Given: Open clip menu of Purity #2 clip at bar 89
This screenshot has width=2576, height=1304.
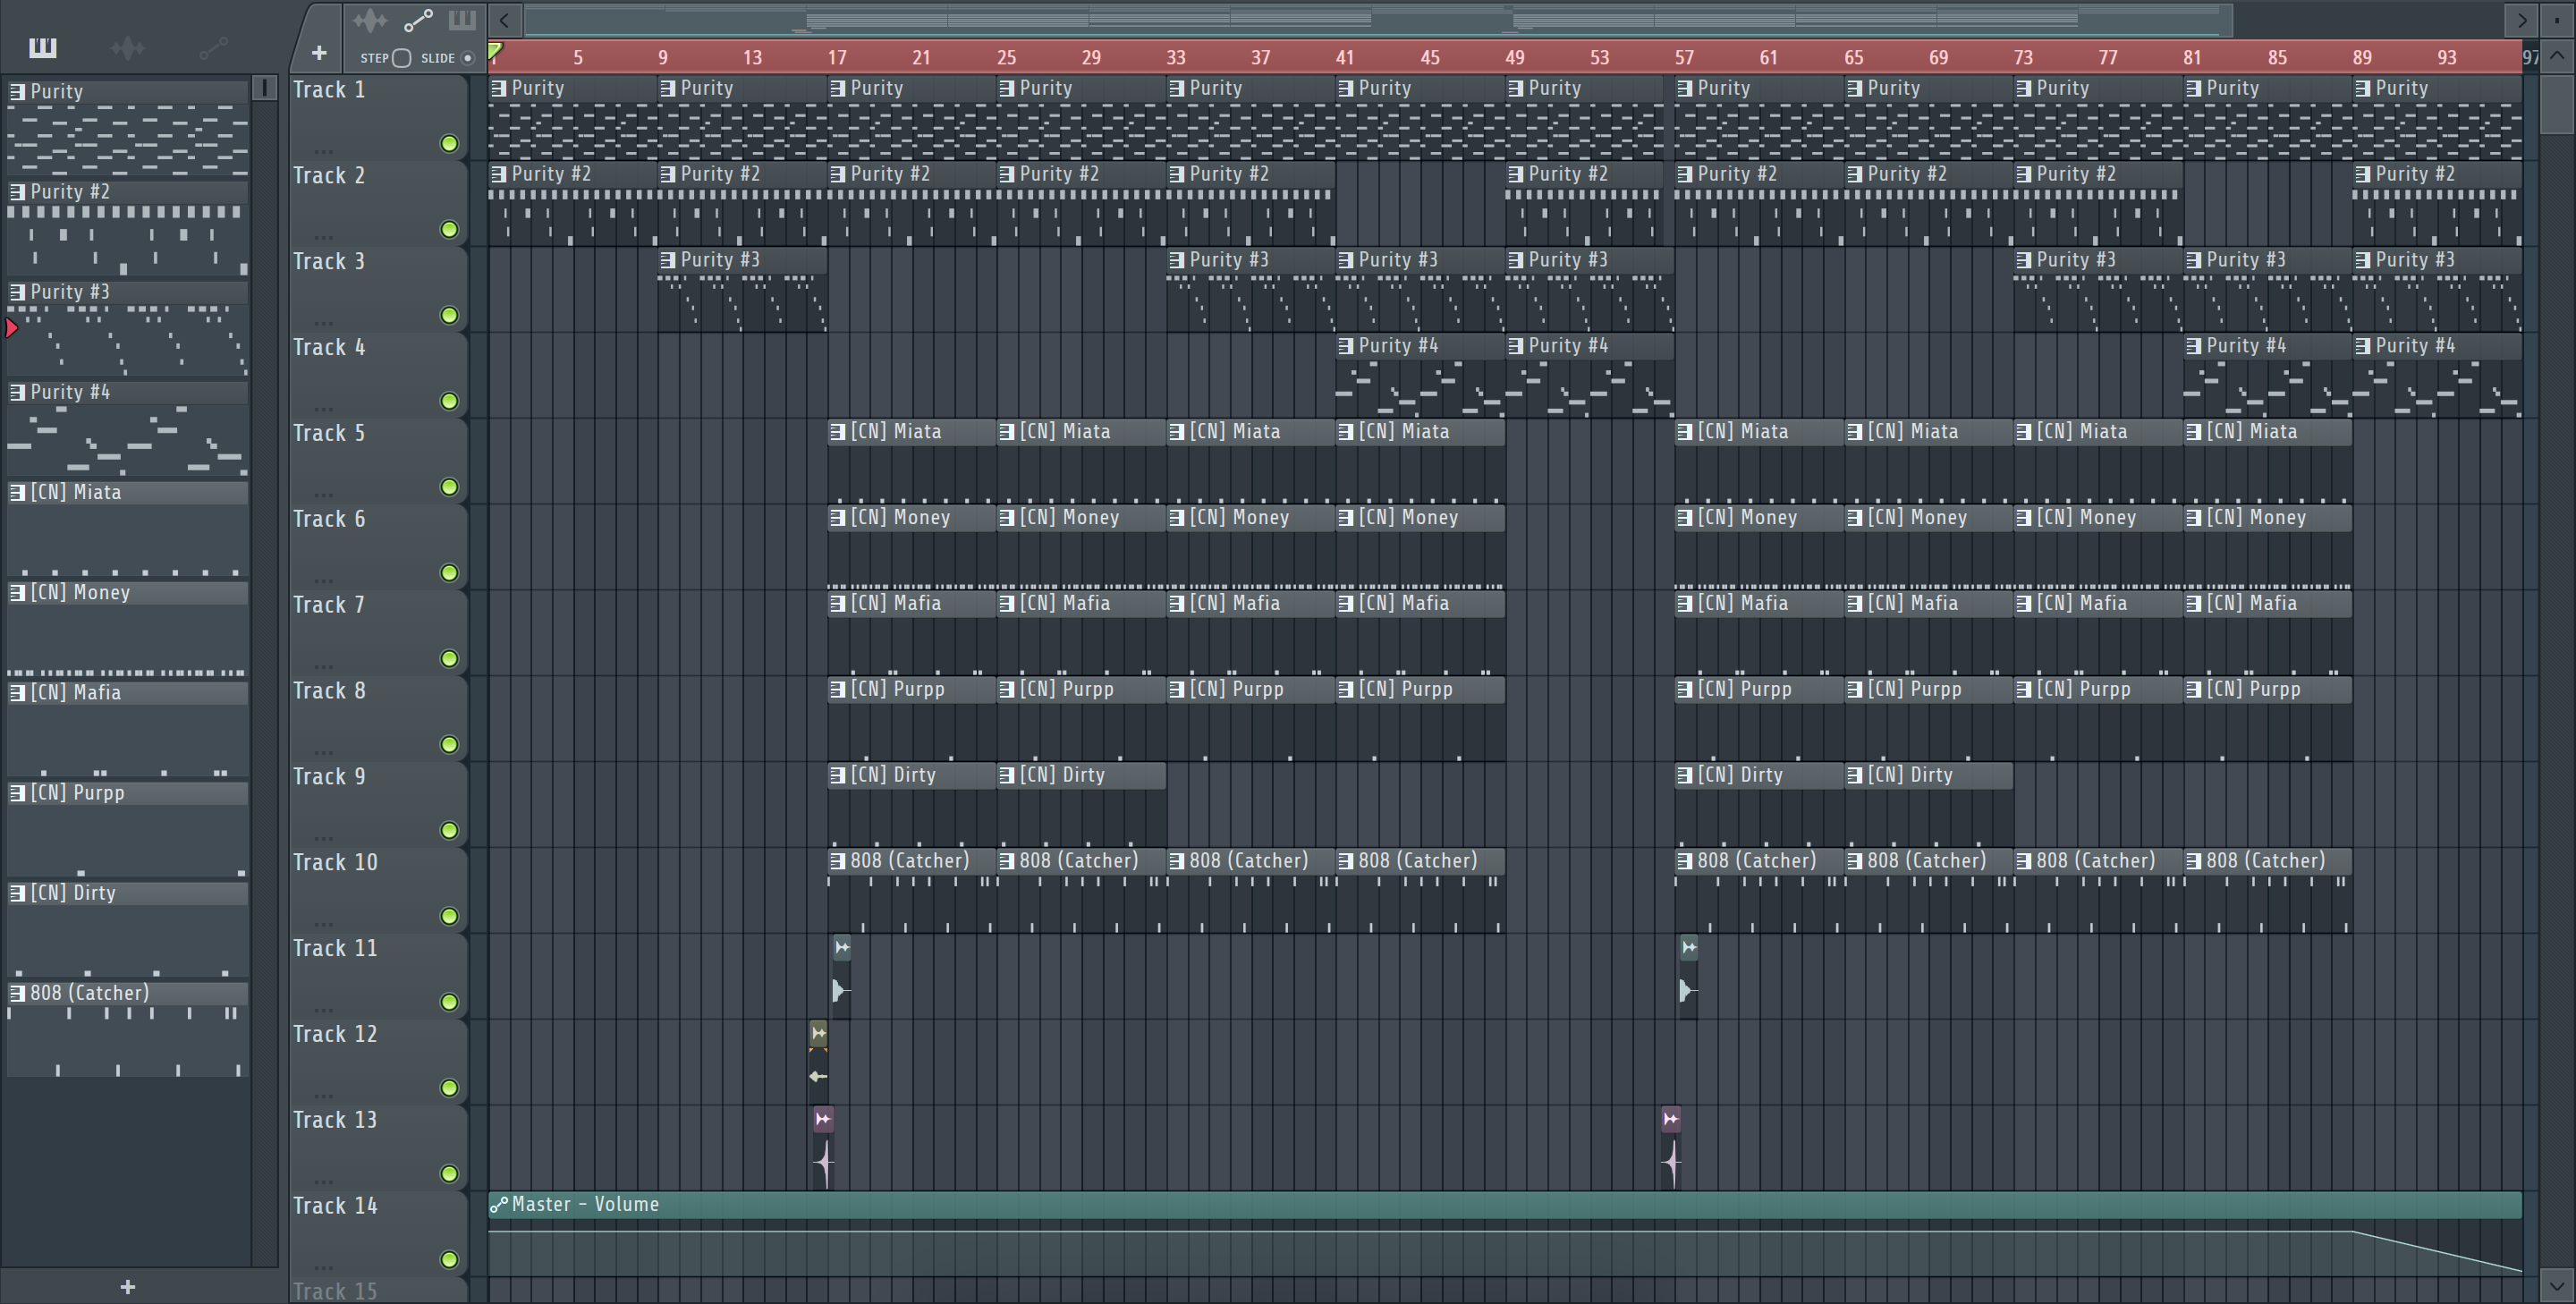Looking at the screenshot, I should pos(2362,174).
